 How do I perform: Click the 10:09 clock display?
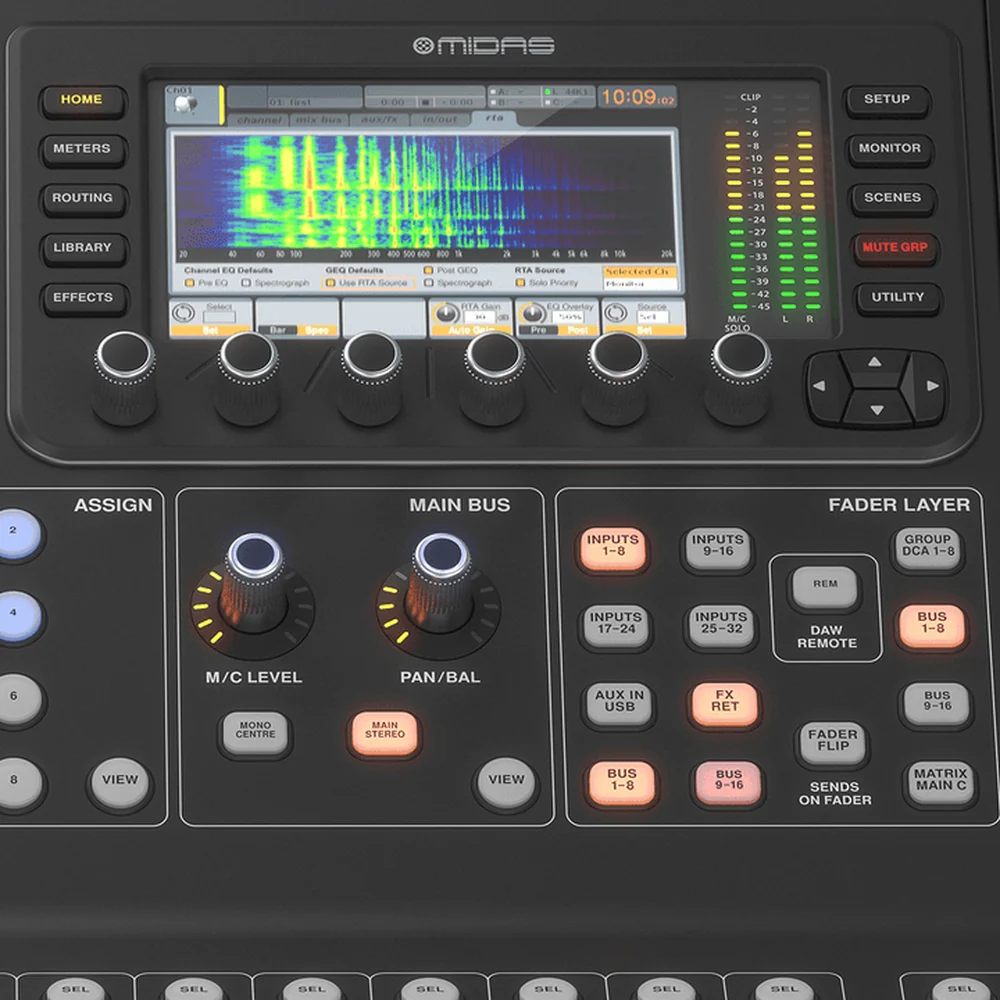point(637,98)
